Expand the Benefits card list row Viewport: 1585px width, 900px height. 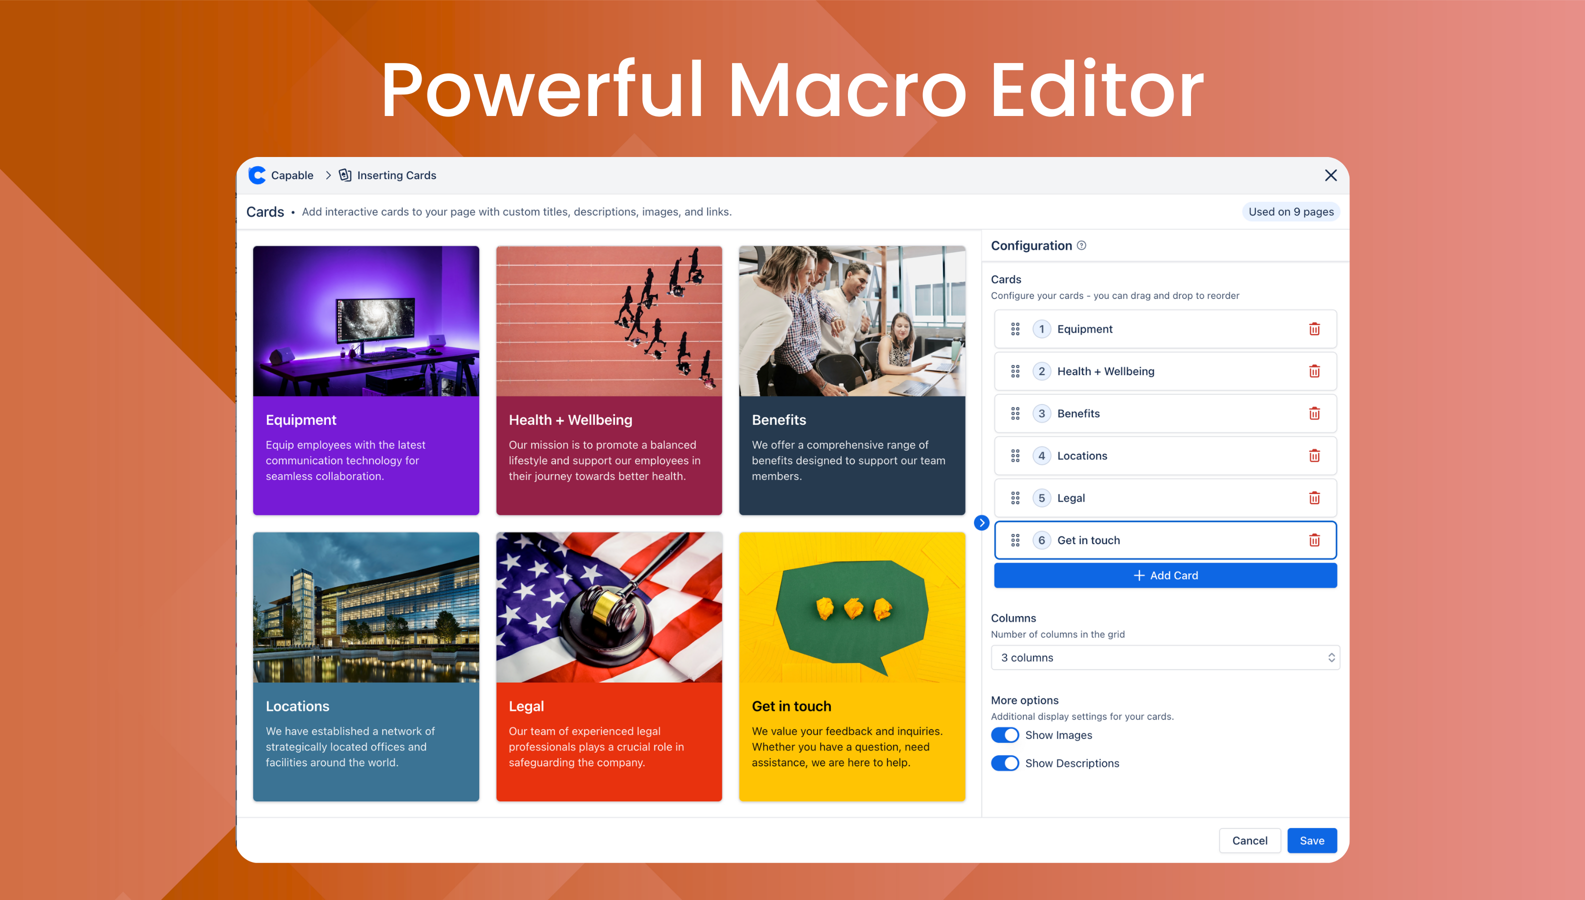click(x=1165, y=413)
